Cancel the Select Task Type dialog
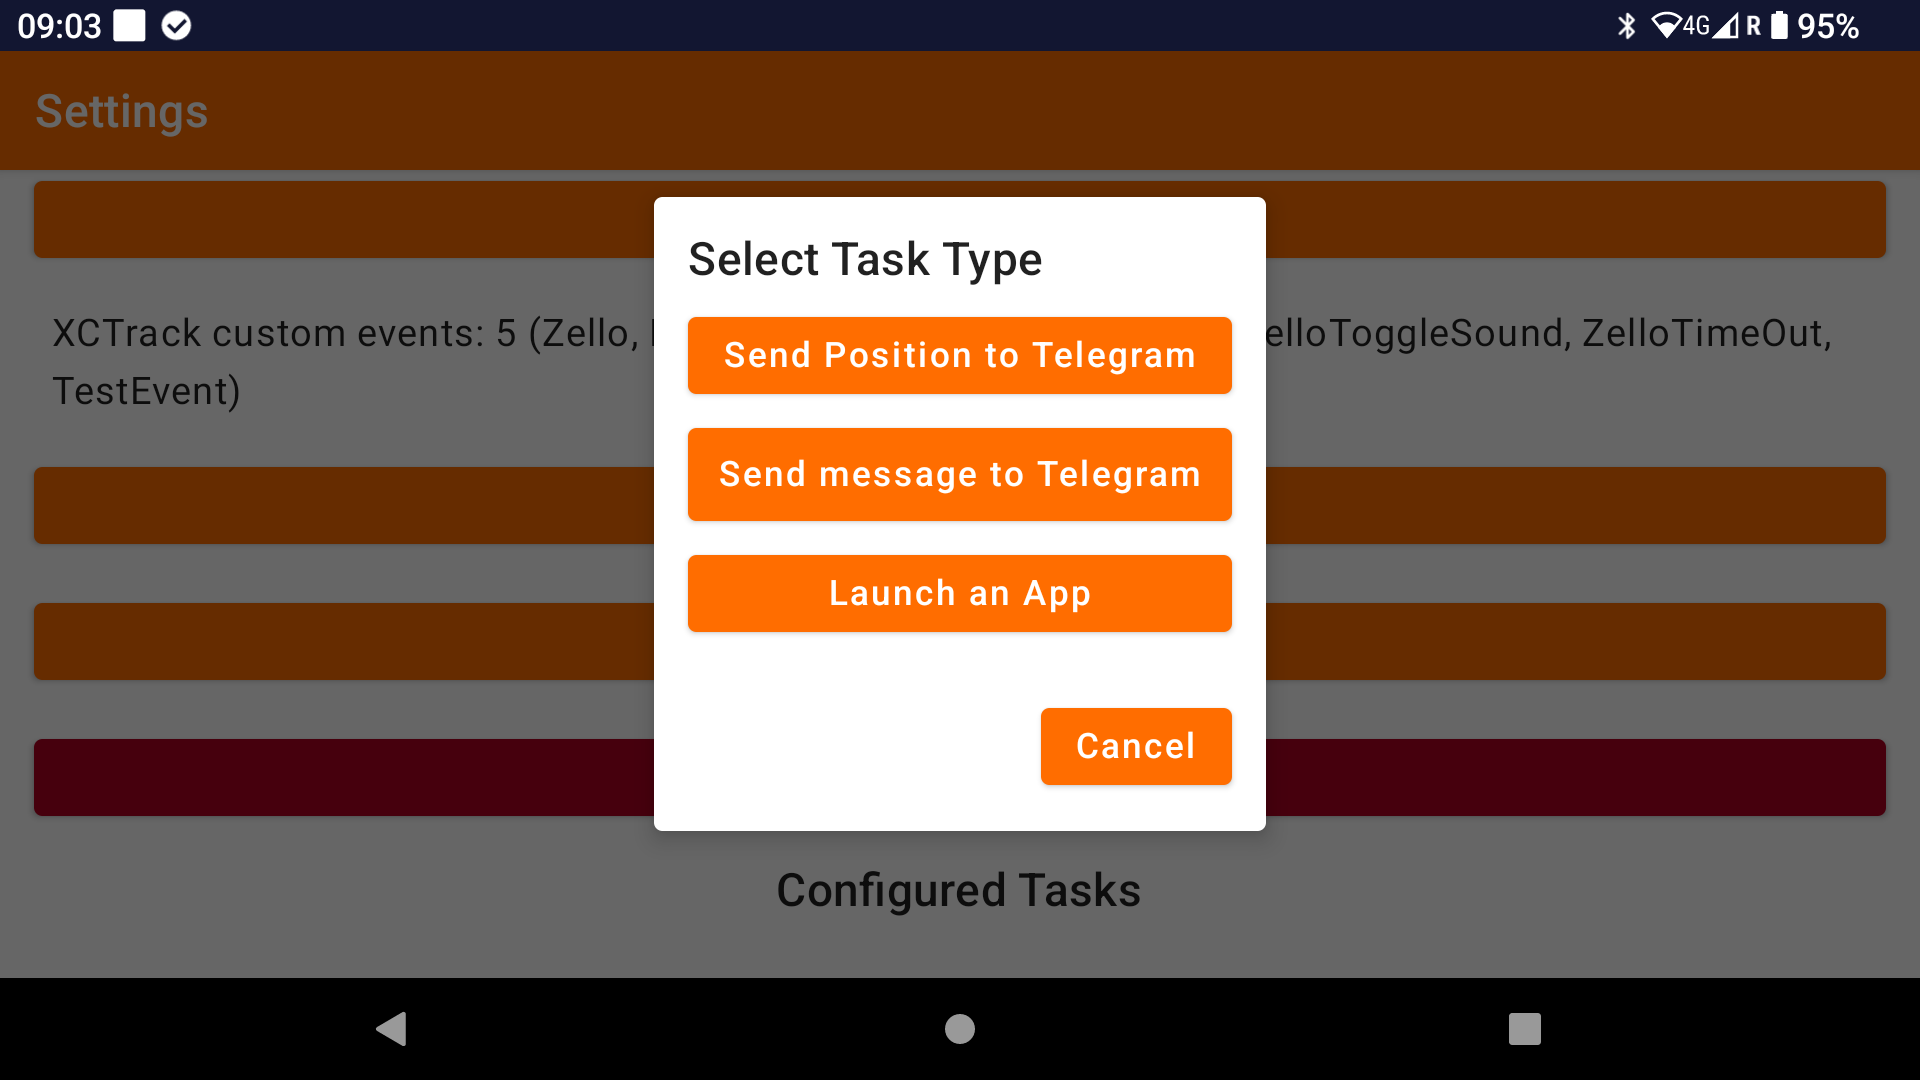This screenshot has height=1080, width=1920. pos(1136,746)
